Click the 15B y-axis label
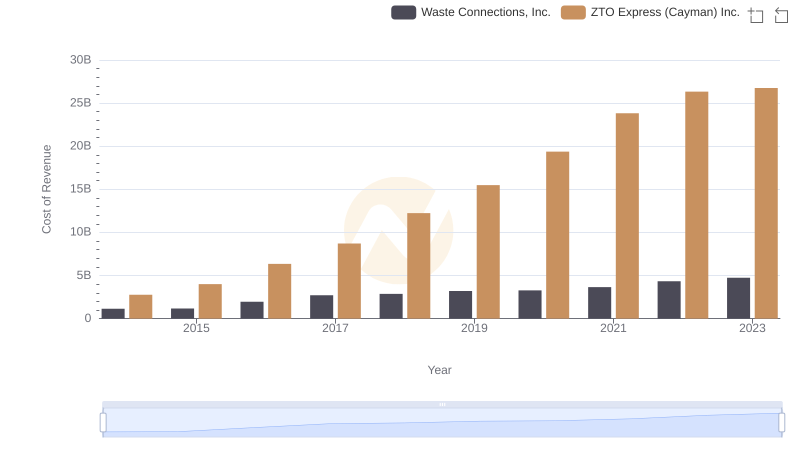 (x=81, y=189)
